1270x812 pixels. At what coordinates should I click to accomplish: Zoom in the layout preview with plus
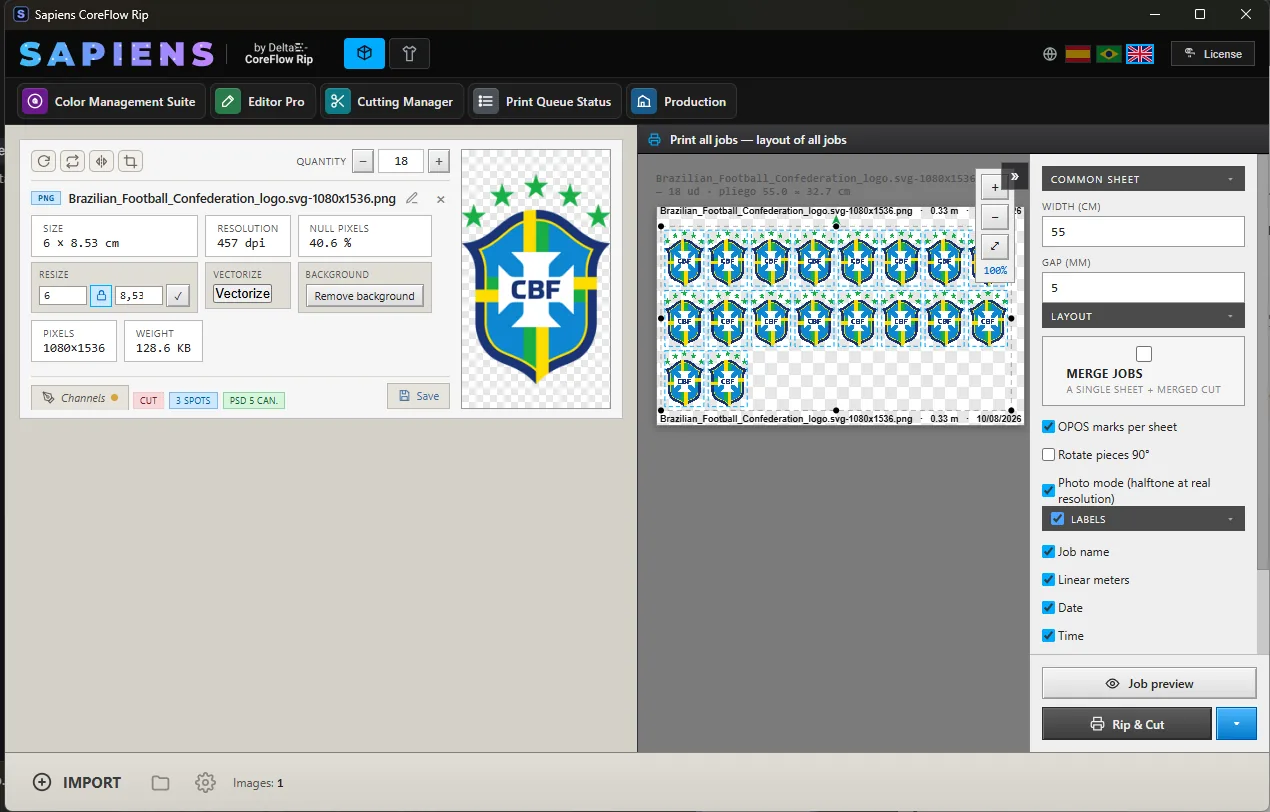tap(994, 187)
